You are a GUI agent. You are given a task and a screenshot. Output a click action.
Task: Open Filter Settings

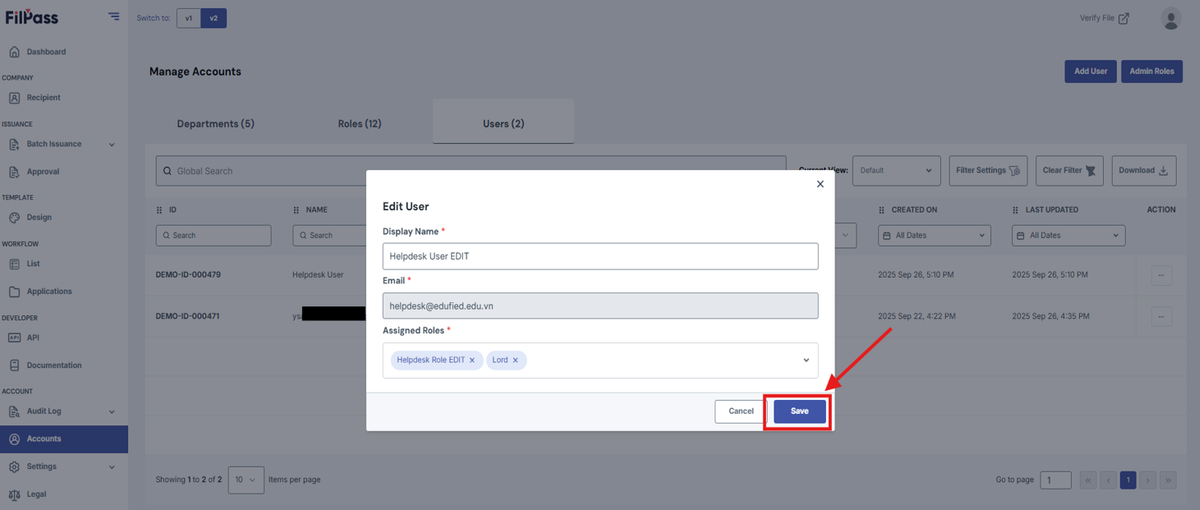[988, 171]
